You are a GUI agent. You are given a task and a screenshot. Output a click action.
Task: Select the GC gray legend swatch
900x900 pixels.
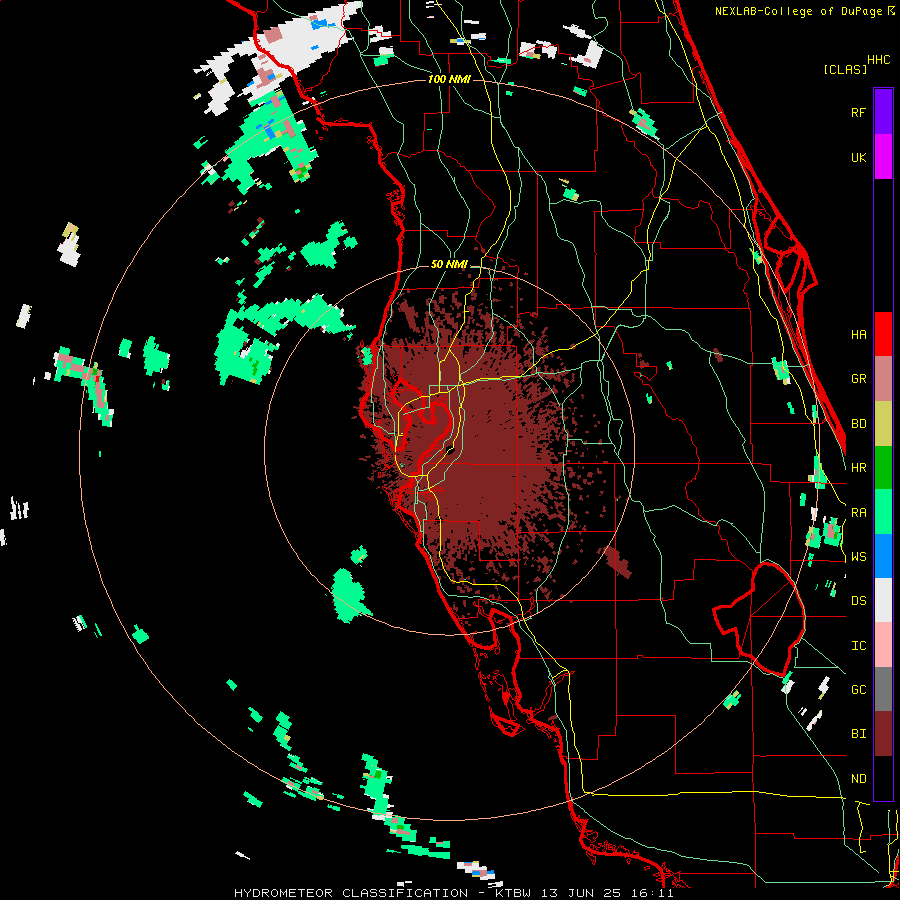tap(883, 689)
